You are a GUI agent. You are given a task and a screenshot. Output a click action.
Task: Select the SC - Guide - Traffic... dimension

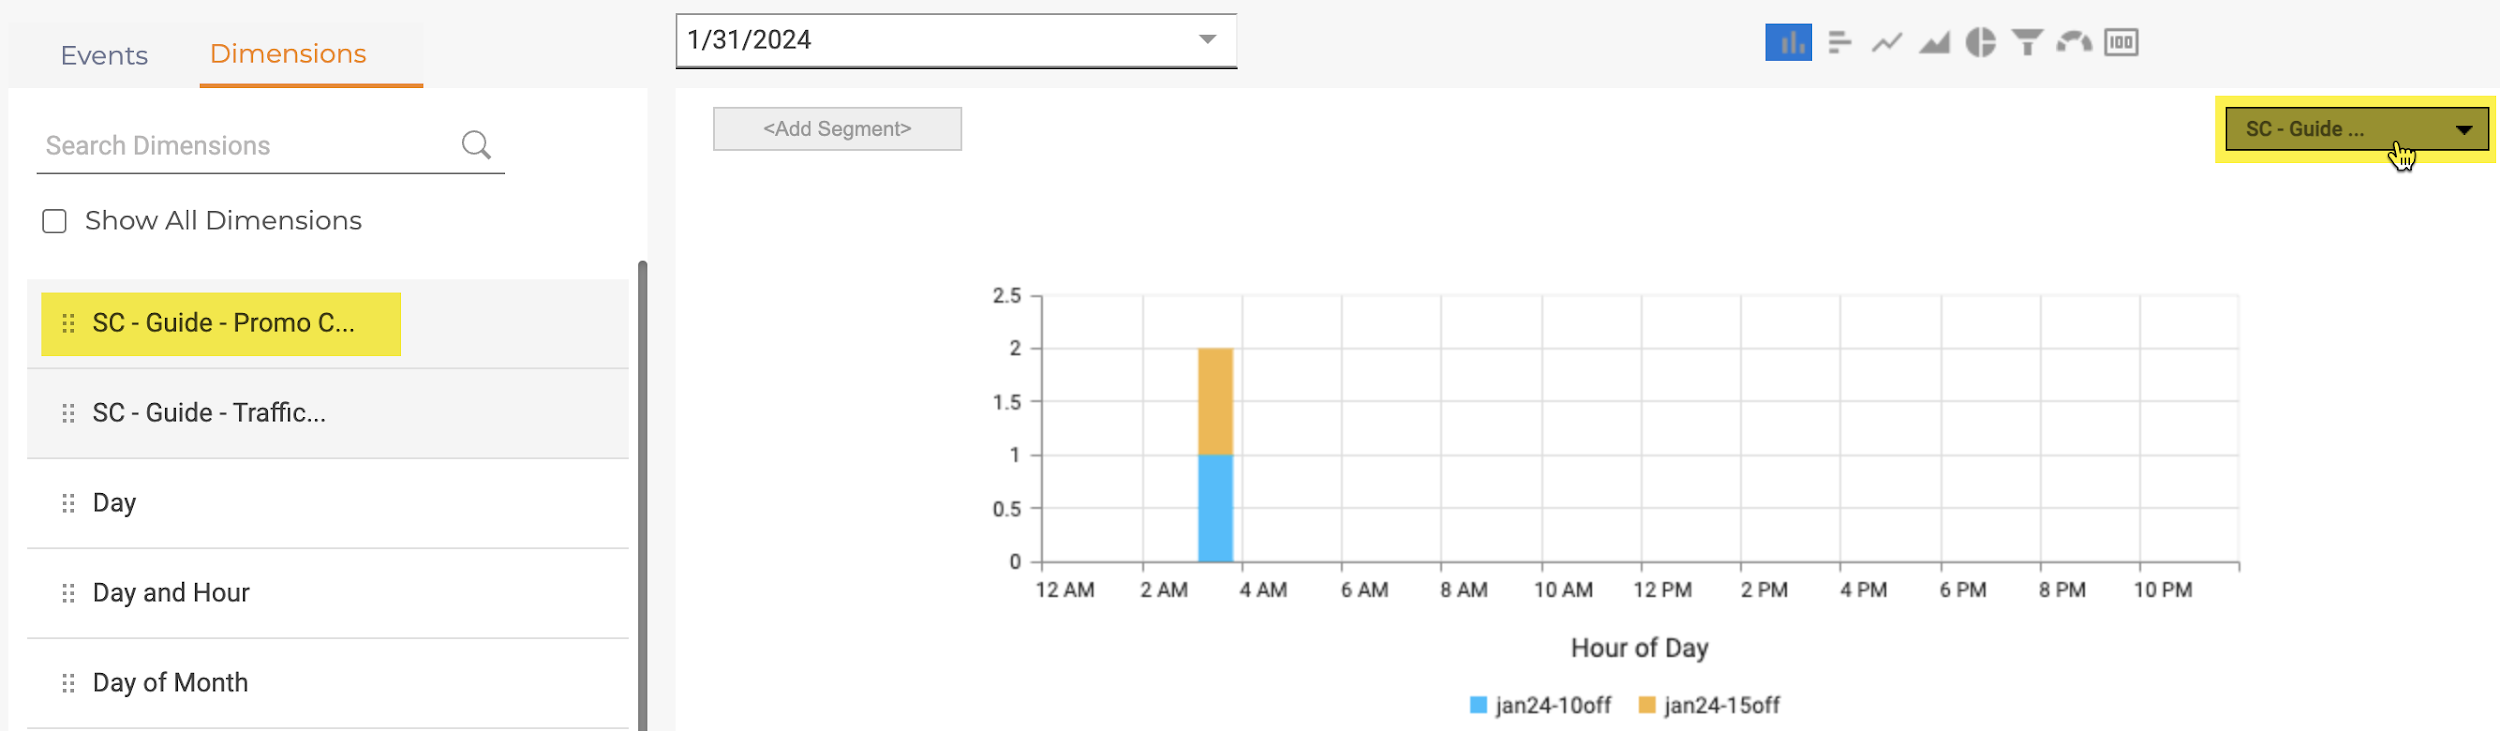point(328,413)
